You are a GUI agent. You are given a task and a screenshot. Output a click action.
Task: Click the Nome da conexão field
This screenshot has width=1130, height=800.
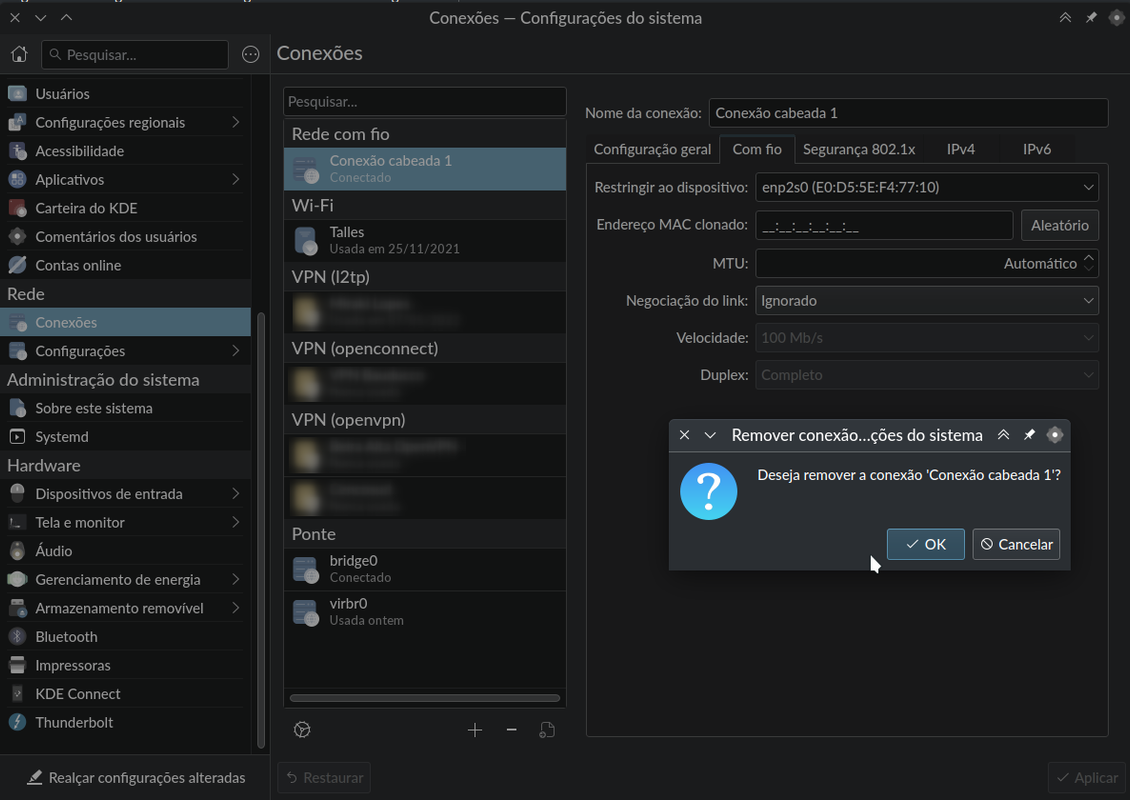coord(908,113)
